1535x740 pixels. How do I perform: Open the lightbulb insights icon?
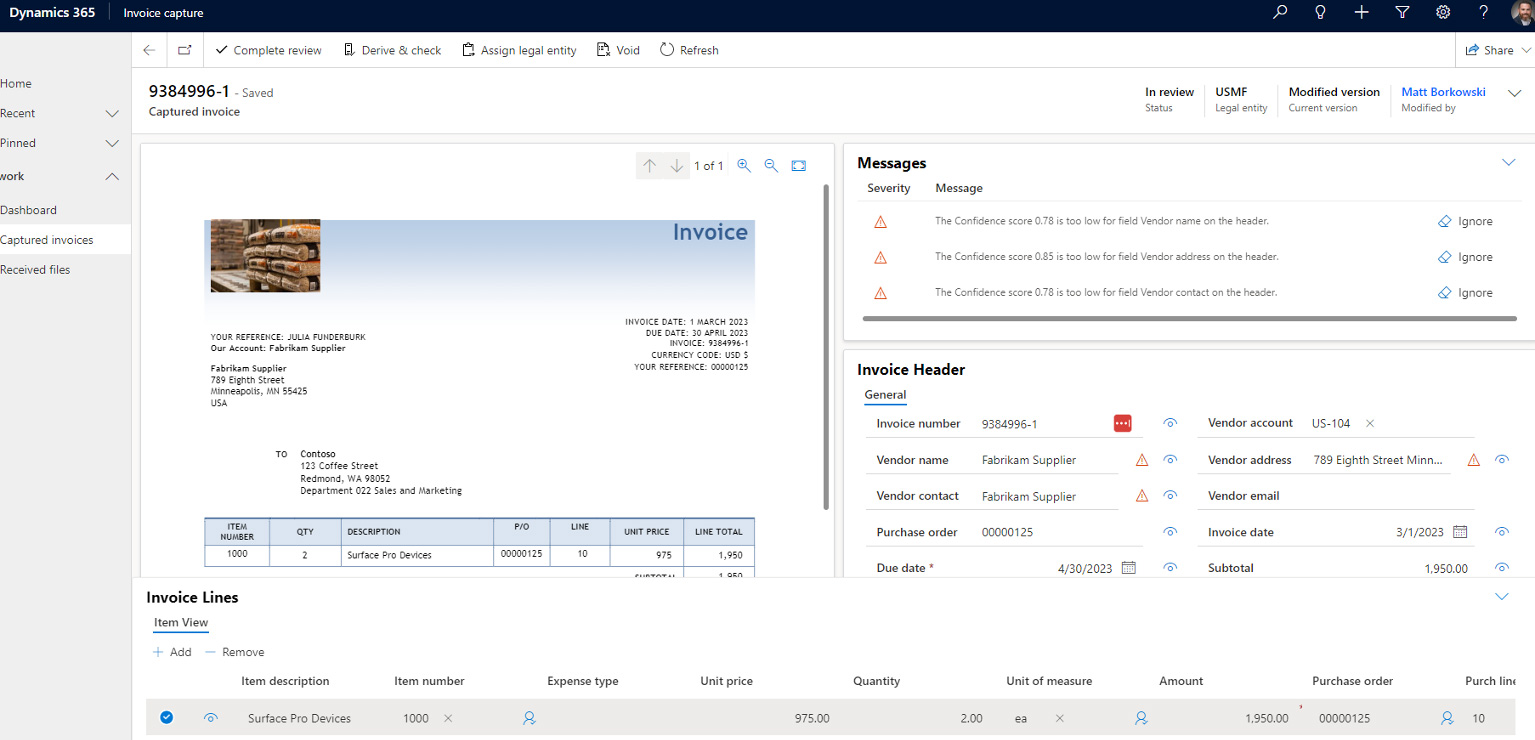(x=1320, y=12)
